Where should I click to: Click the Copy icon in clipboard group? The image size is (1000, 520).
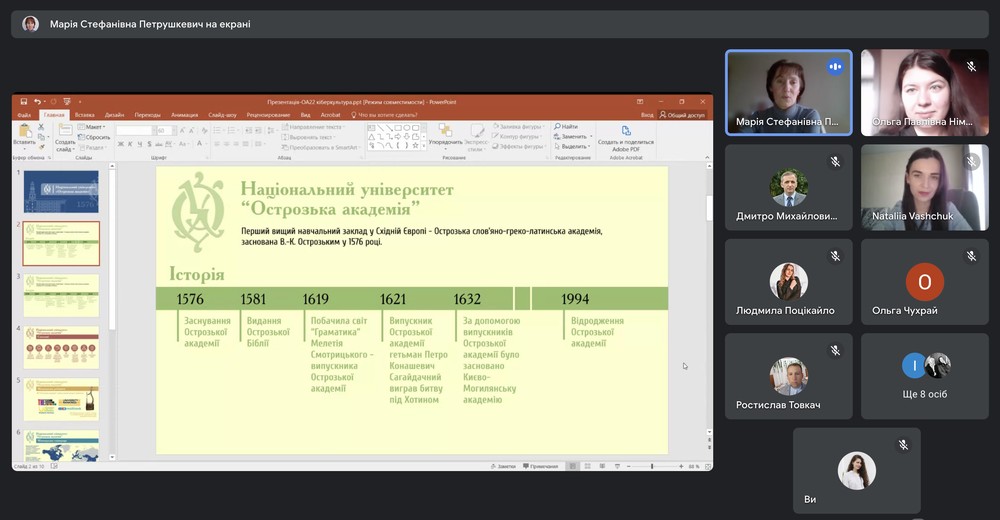(41, 137)
